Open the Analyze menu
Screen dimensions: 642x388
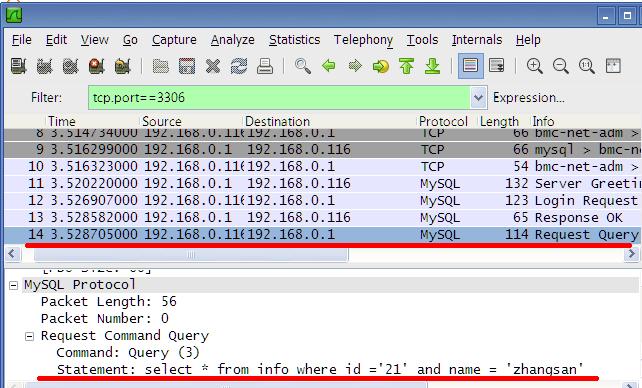tap(233, 40)
